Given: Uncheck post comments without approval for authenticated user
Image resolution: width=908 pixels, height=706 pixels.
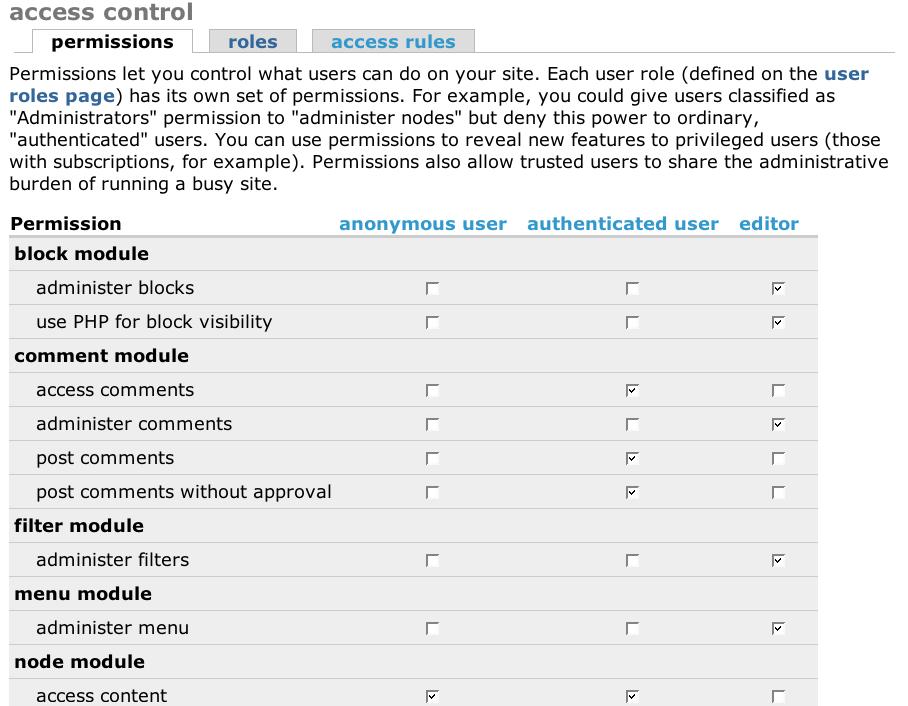Looking at the screenshot, I should tap(631, 493).
